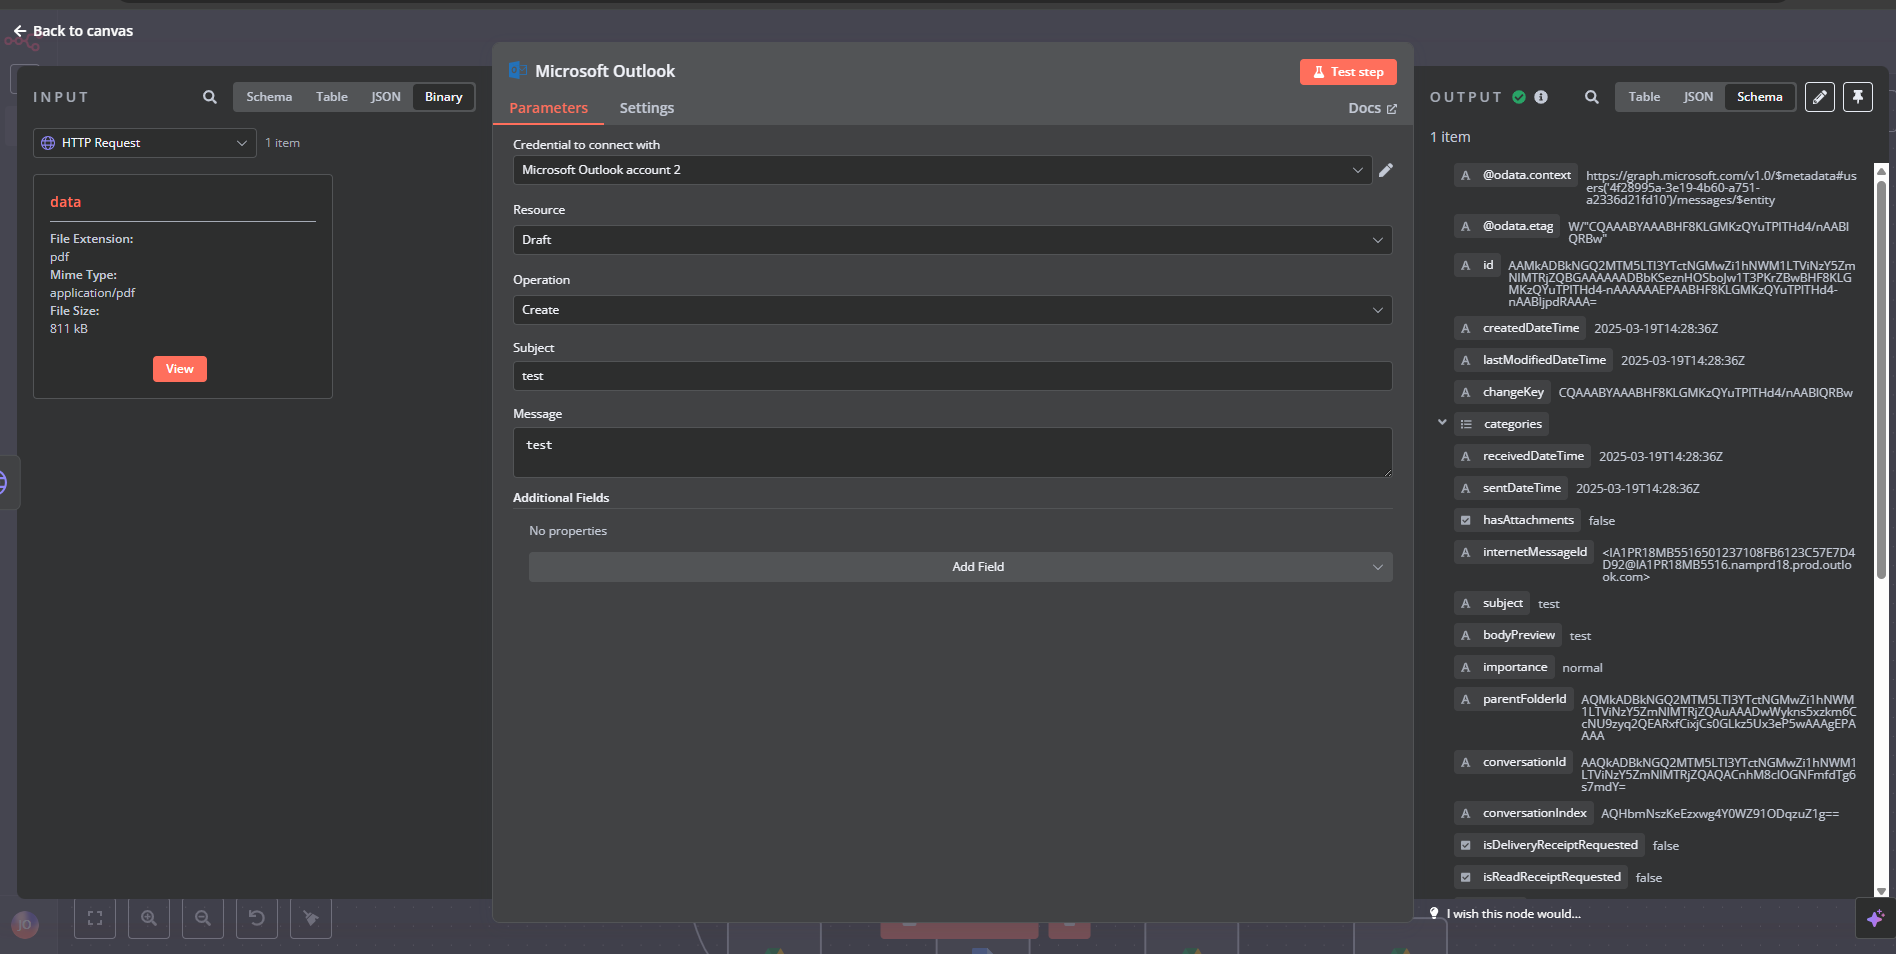The width and height of the screenshot is (1896, 954).
Task: Click the list type icon beside categories
Action: (1466, 425)
